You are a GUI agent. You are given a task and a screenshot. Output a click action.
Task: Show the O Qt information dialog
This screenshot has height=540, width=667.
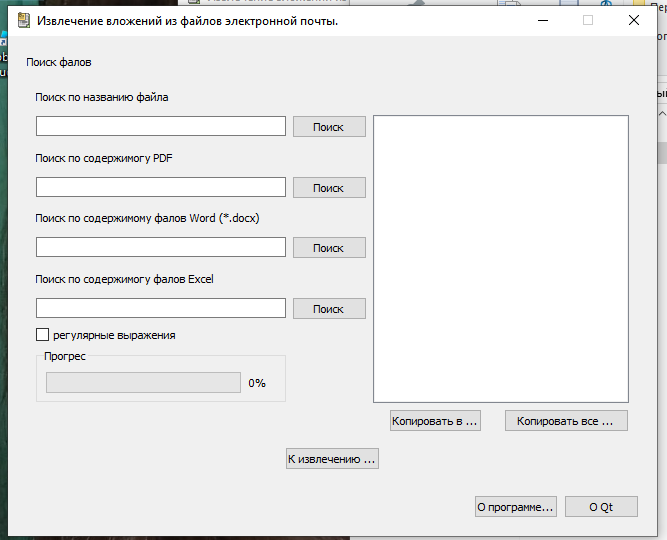[x=600, y=507]
